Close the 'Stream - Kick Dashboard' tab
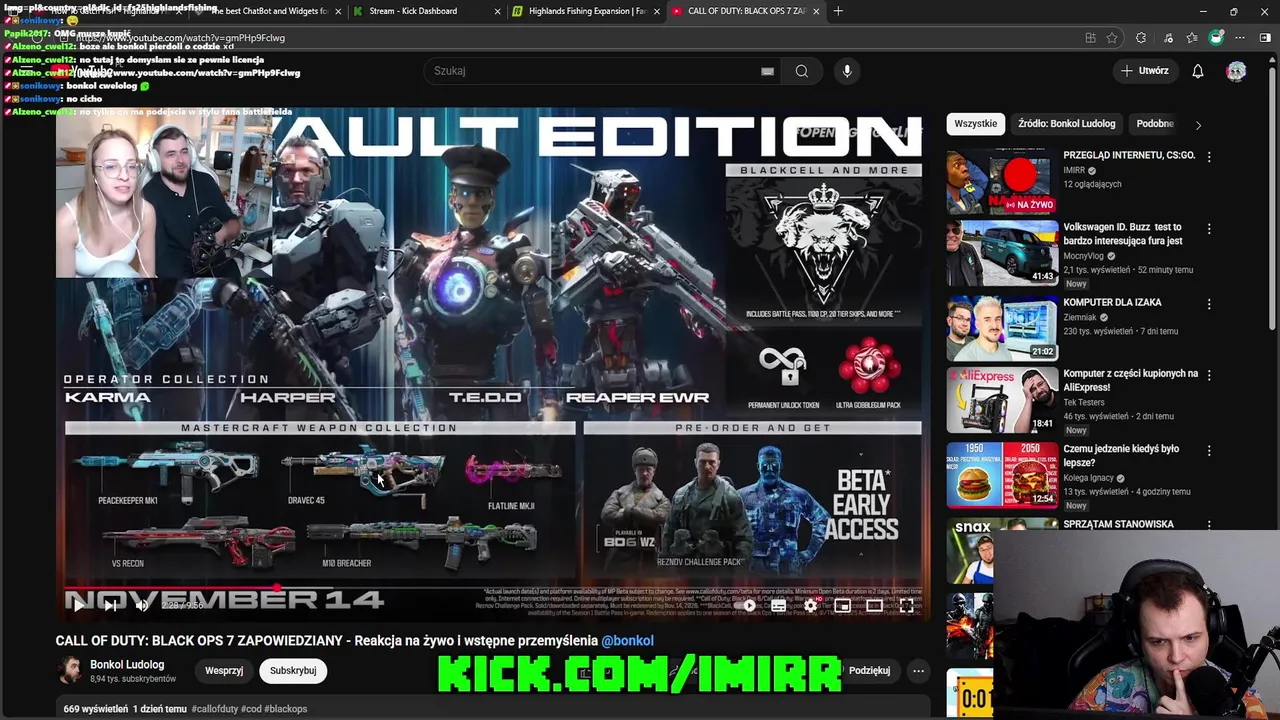This screenshot has height=720, width=1280. click(498, 11)
